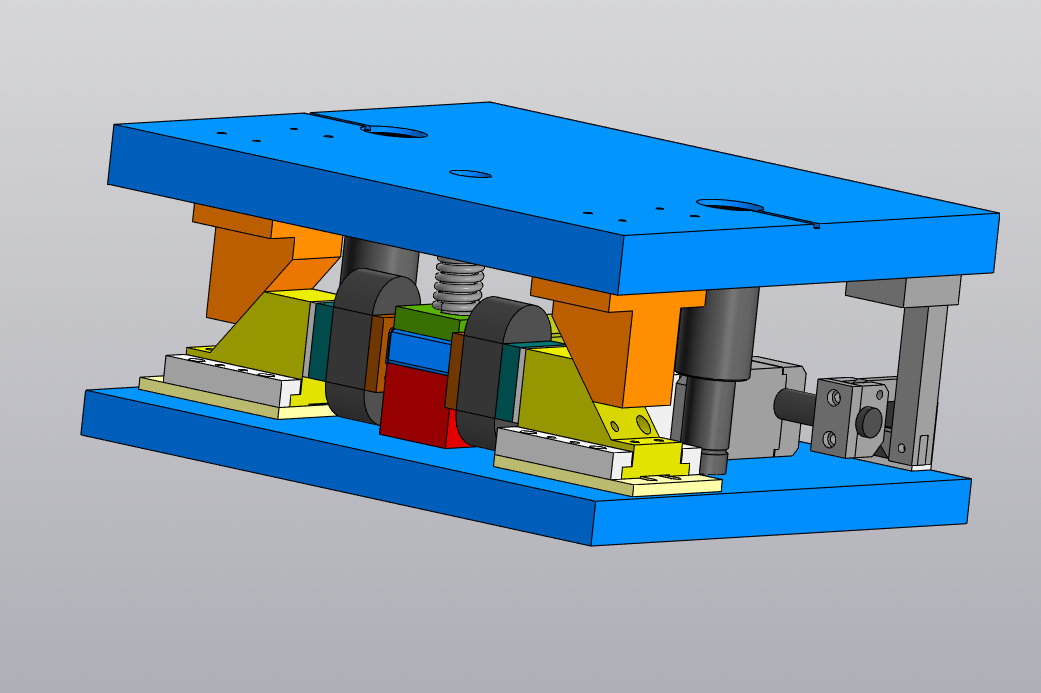Viewport: 1041px width, 693px height.
Task: Click the short dark shaft beside the flange
Action: click(794, 405)
